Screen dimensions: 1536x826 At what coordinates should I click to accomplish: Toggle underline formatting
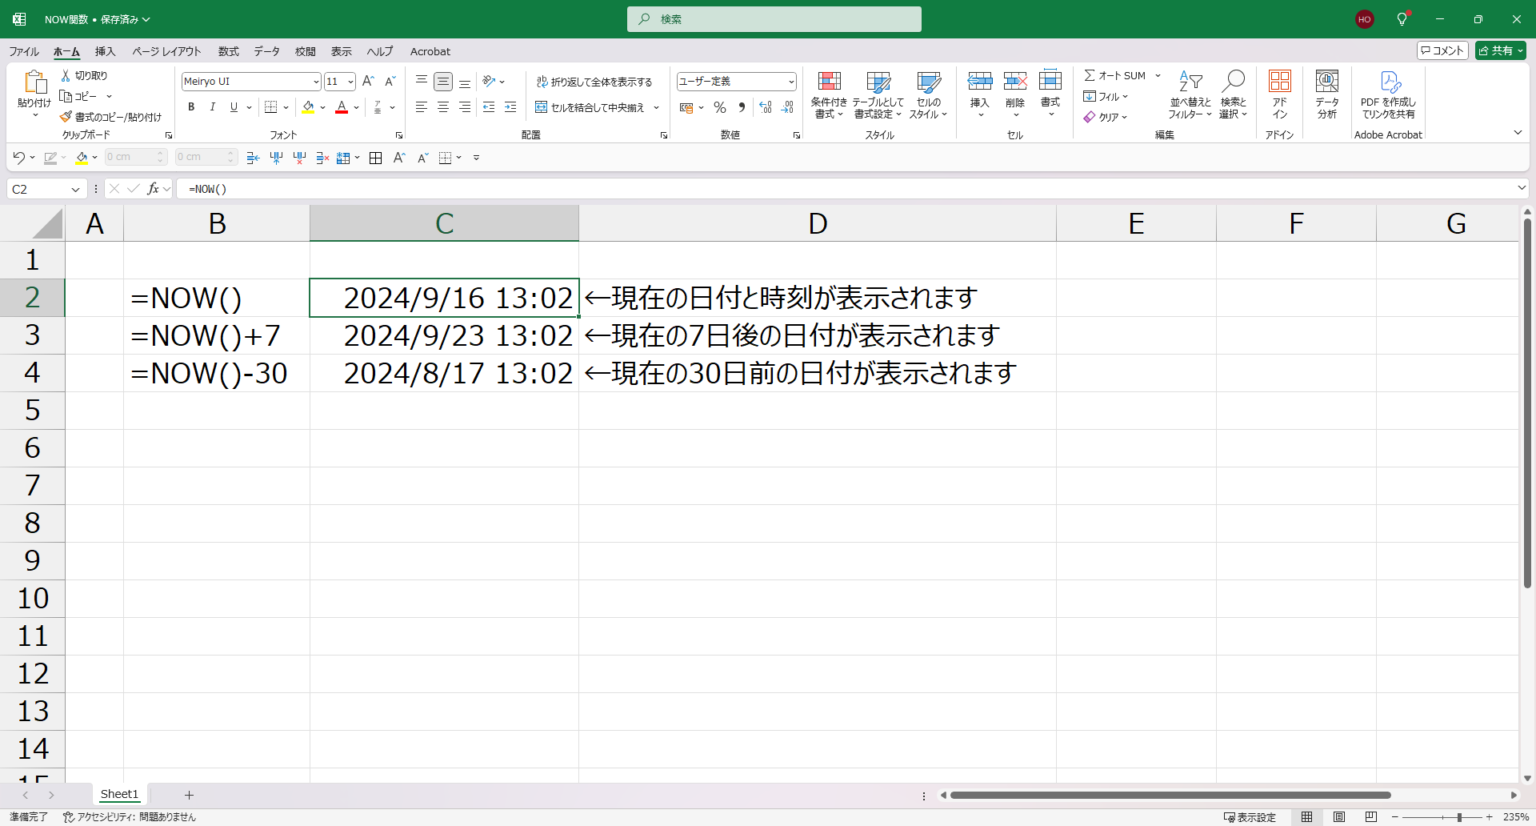(232, 107)
